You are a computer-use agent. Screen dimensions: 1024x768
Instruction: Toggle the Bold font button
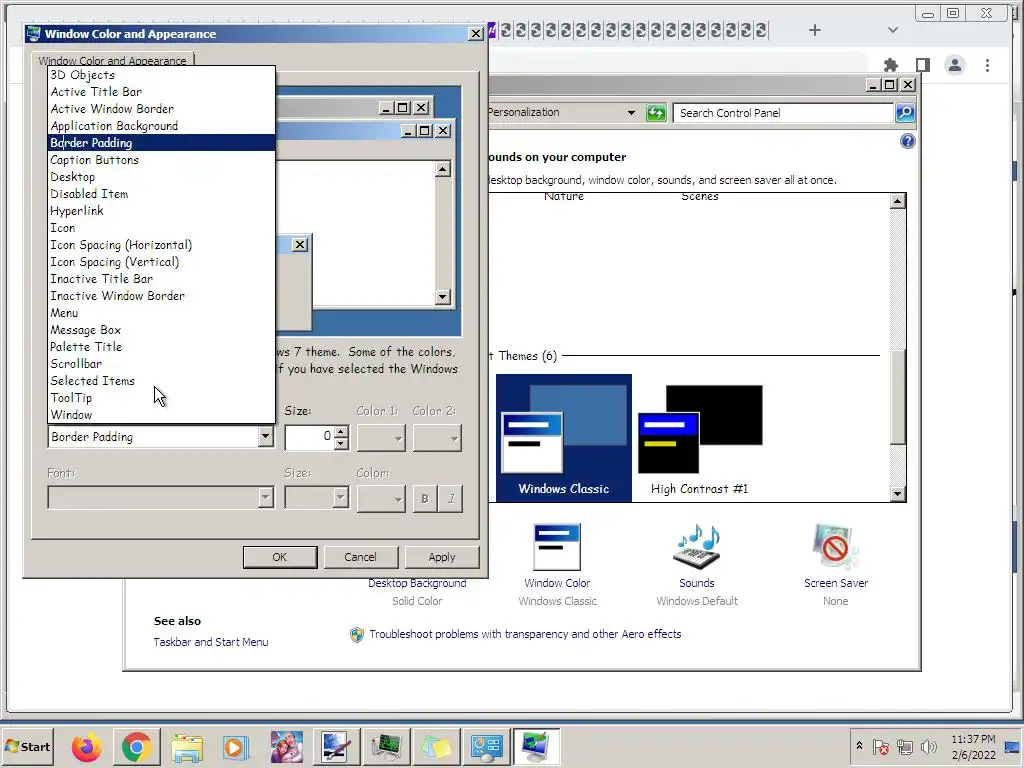coord(425,498)
